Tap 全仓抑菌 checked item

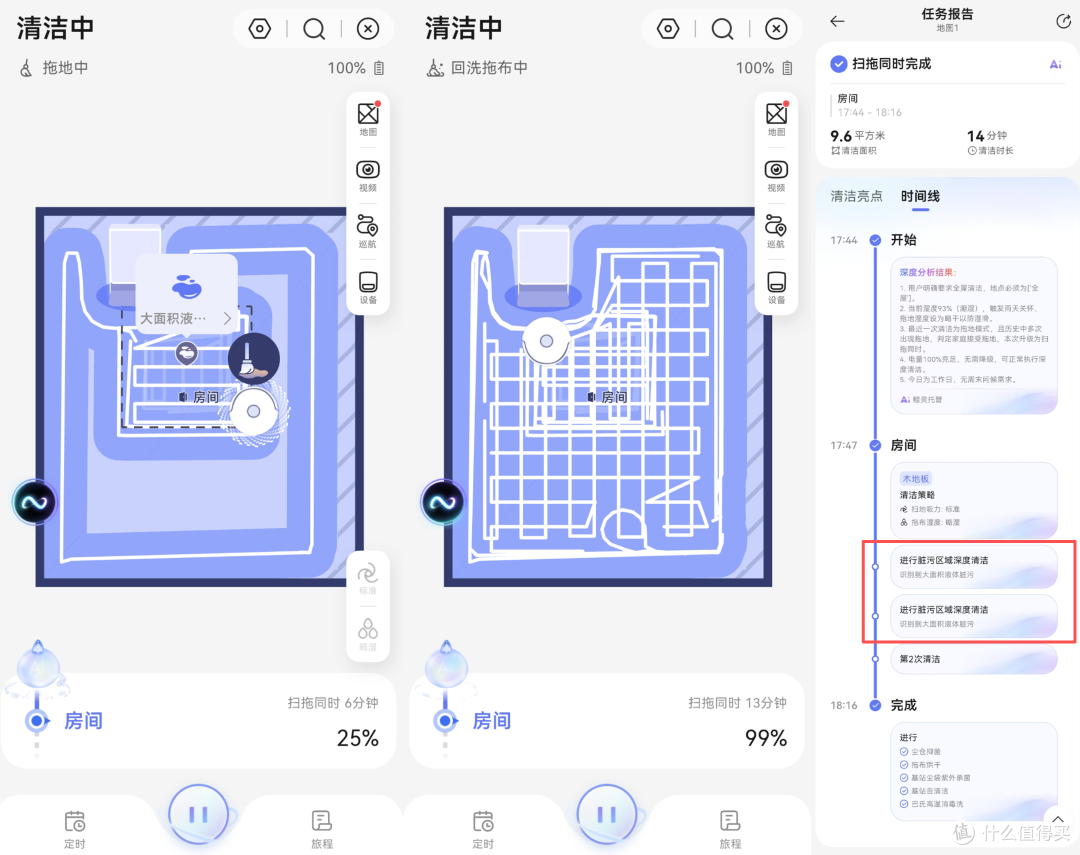(x=920, y=752)
